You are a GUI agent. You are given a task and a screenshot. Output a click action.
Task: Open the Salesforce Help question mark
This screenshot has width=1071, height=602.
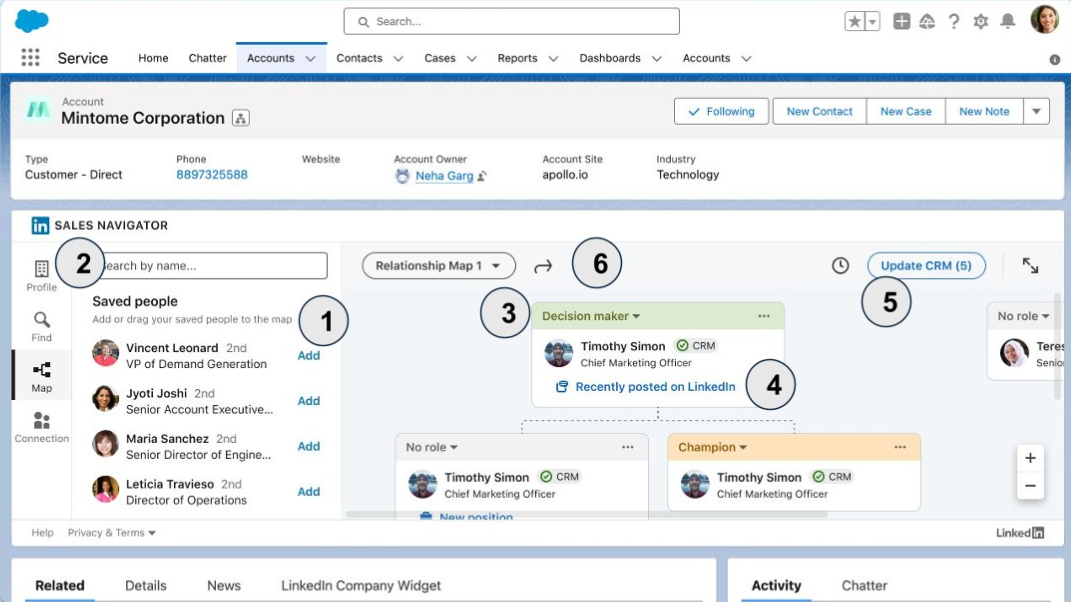954,21
